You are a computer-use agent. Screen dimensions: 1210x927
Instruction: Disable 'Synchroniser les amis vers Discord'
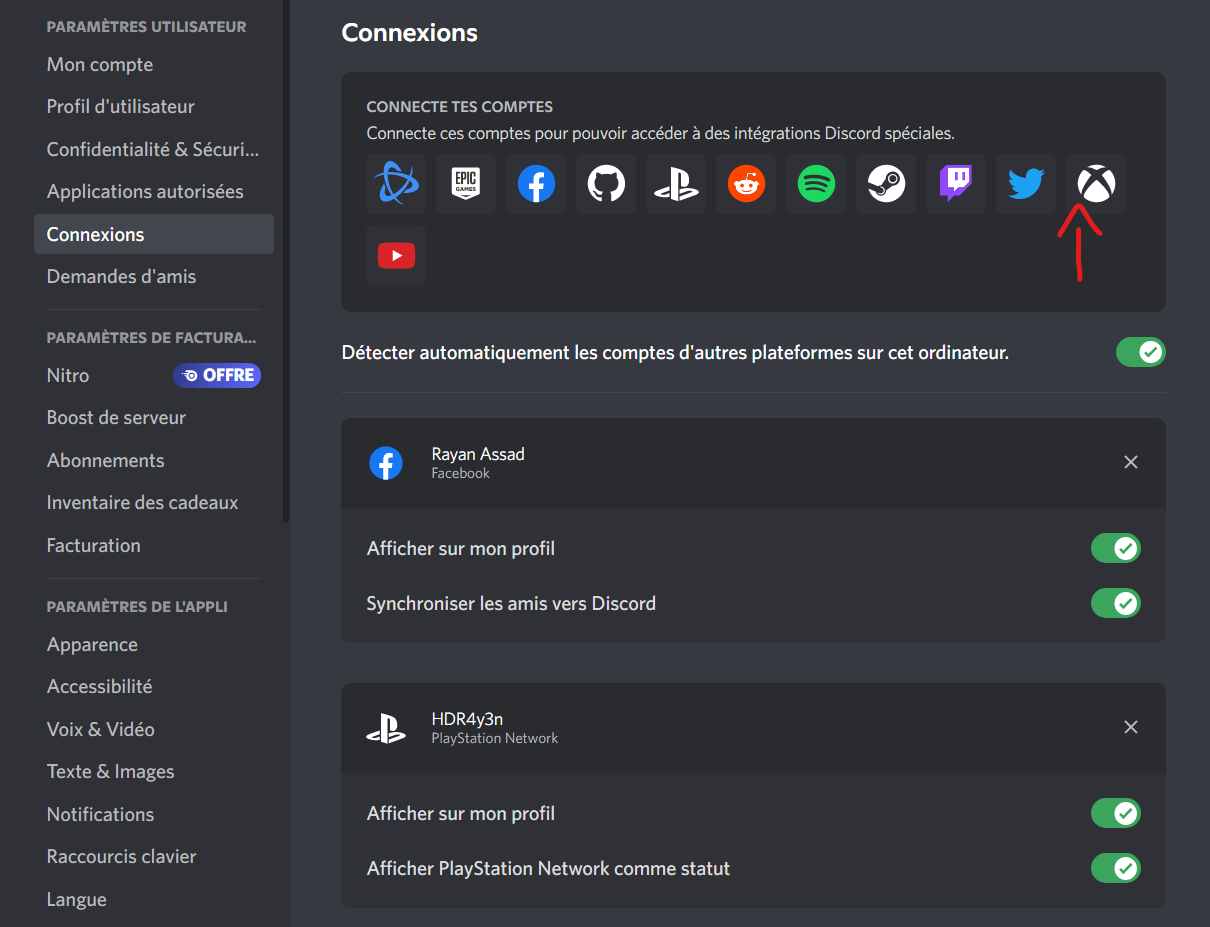pyautogui.click(x=1116, y=603)
